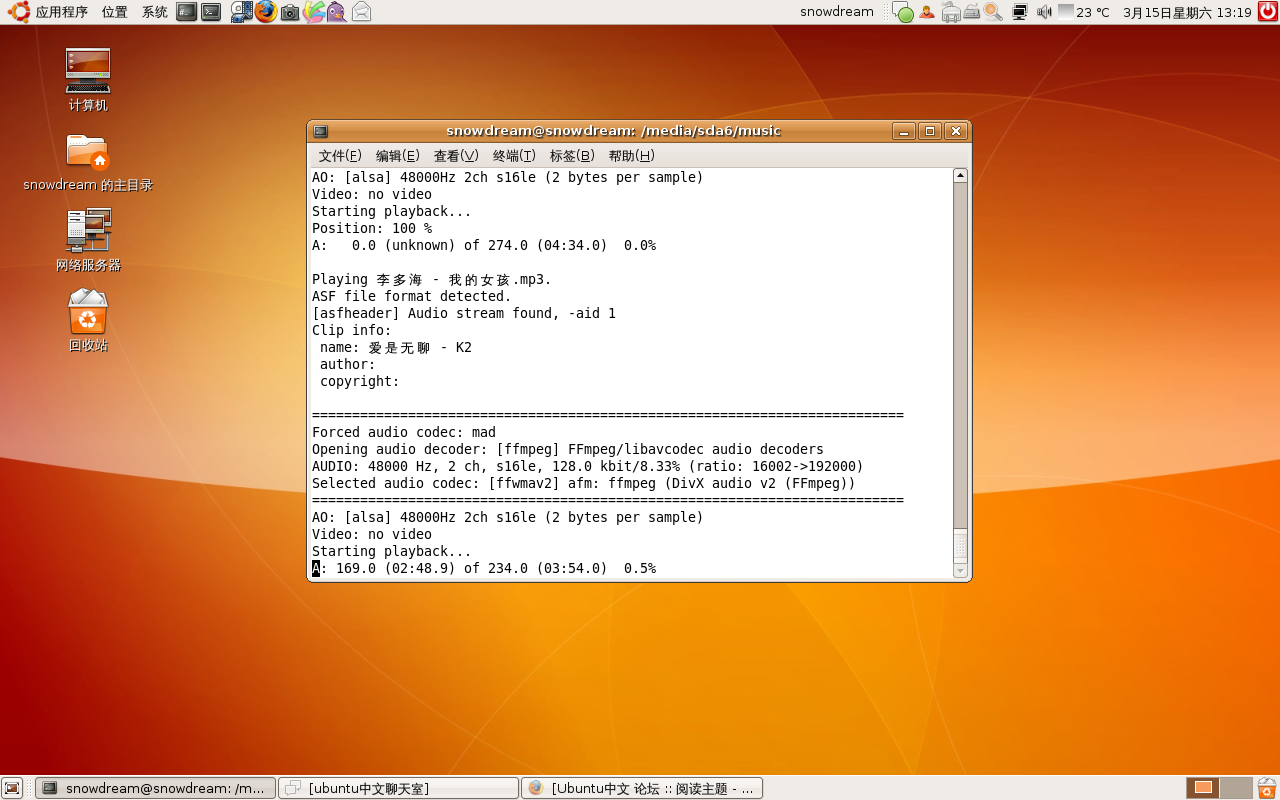
Task: Open the 网络服务器 network servers icon
Action: click(88, 241)
